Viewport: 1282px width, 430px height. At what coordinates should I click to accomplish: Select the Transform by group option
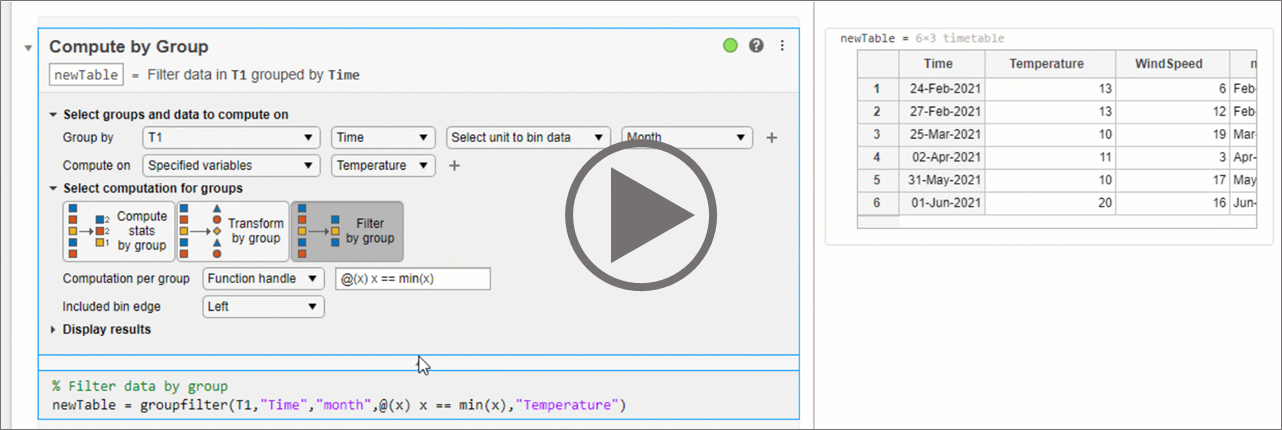pyautogui.click(x=231, y=231)
